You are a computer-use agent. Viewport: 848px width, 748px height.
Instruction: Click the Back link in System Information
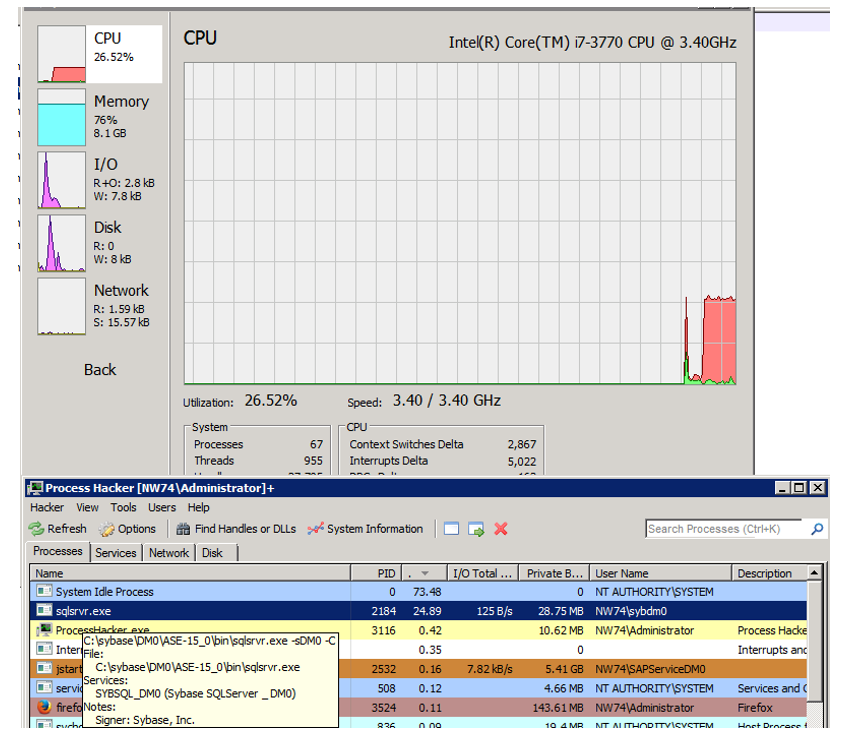(100, 370)
